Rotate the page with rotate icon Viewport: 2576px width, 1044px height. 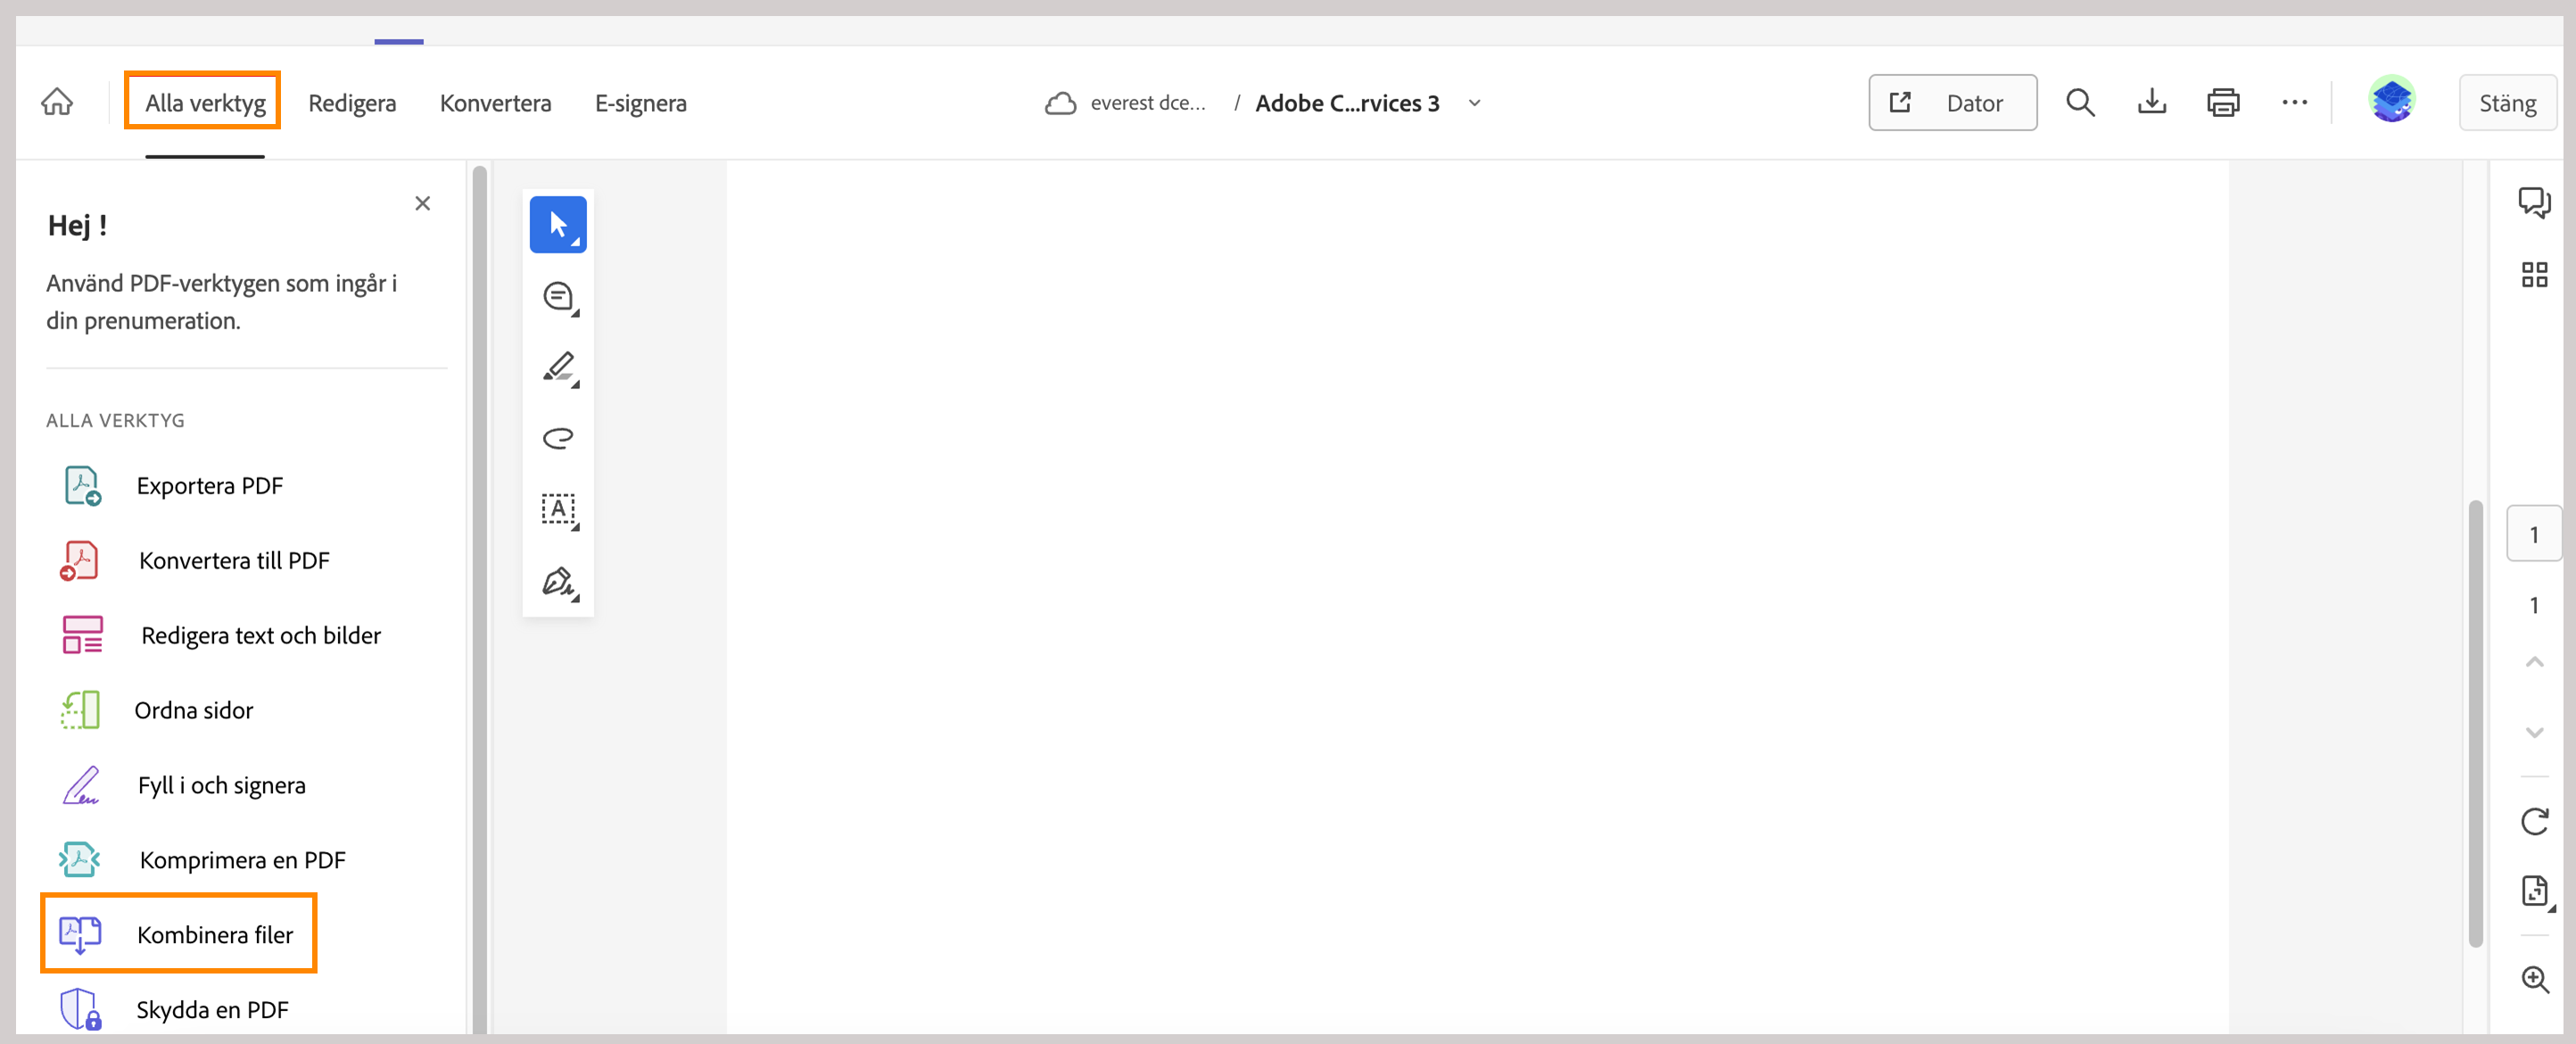point(2534,821)
